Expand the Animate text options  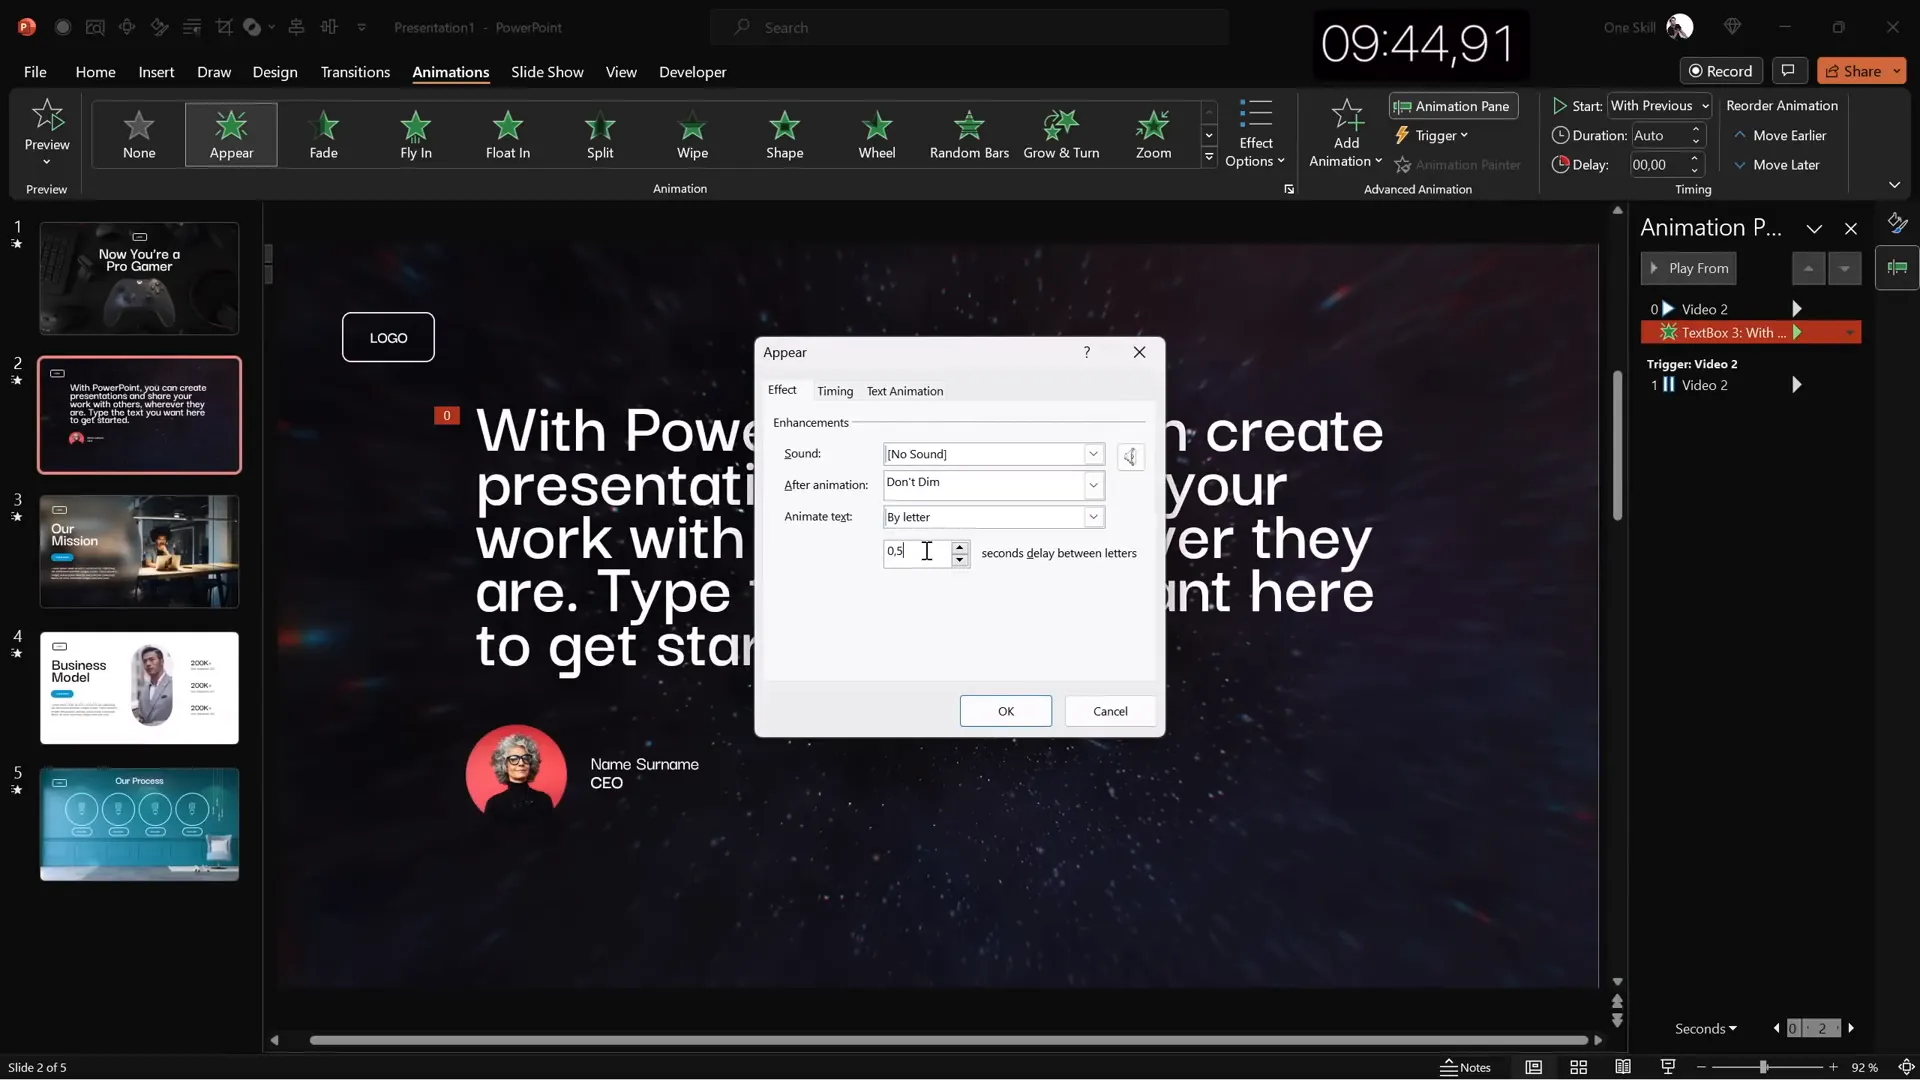1093,517
